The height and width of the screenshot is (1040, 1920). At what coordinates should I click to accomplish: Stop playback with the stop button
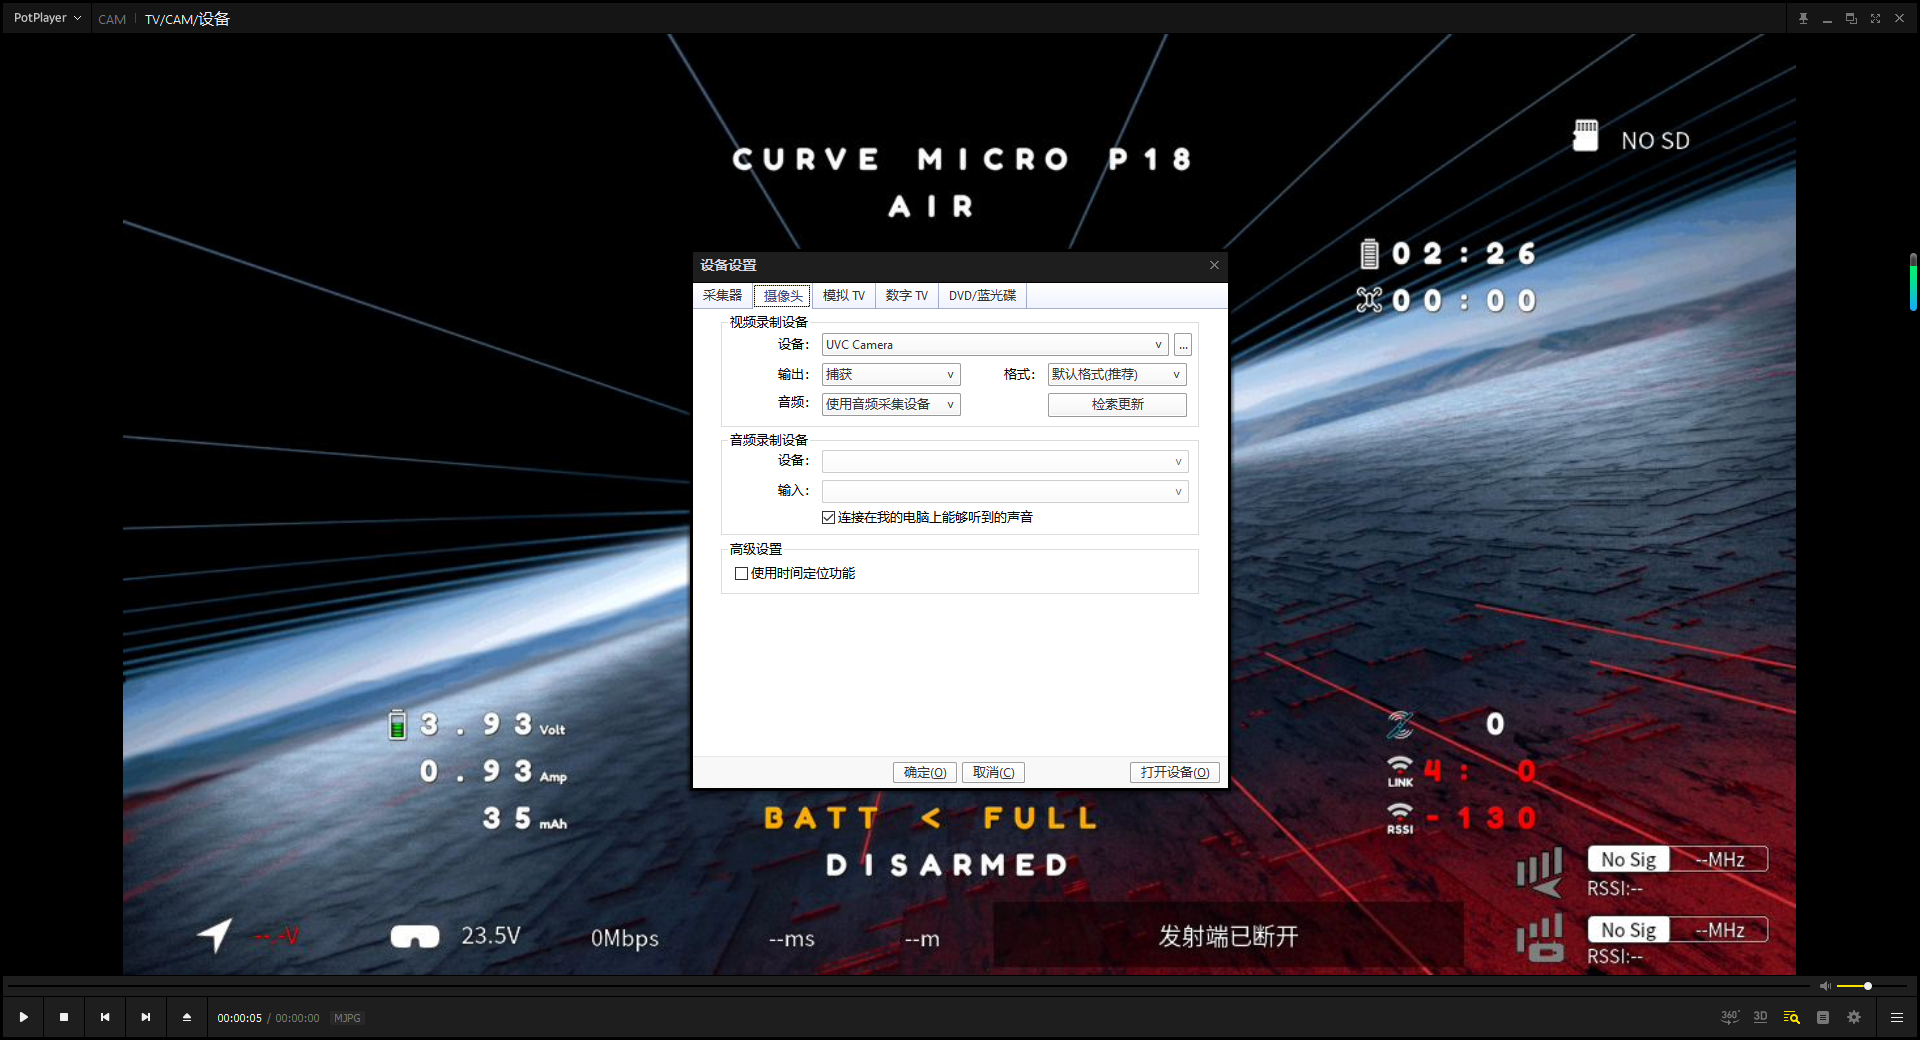pos(64,1017)
